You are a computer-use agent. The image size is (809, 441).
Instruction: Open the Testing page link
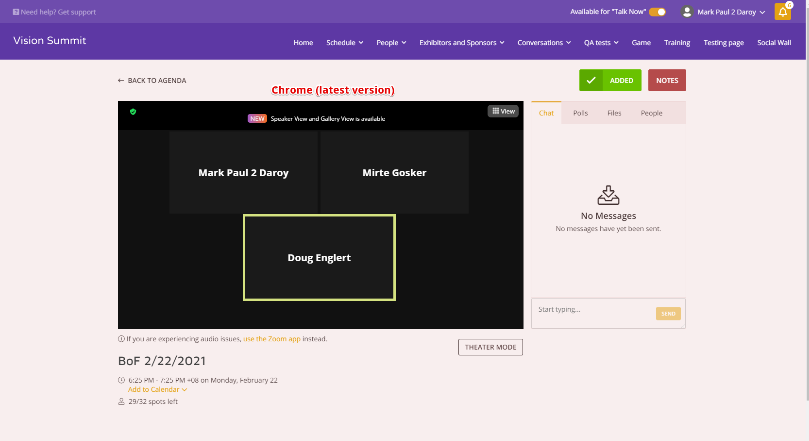point(723,42)
